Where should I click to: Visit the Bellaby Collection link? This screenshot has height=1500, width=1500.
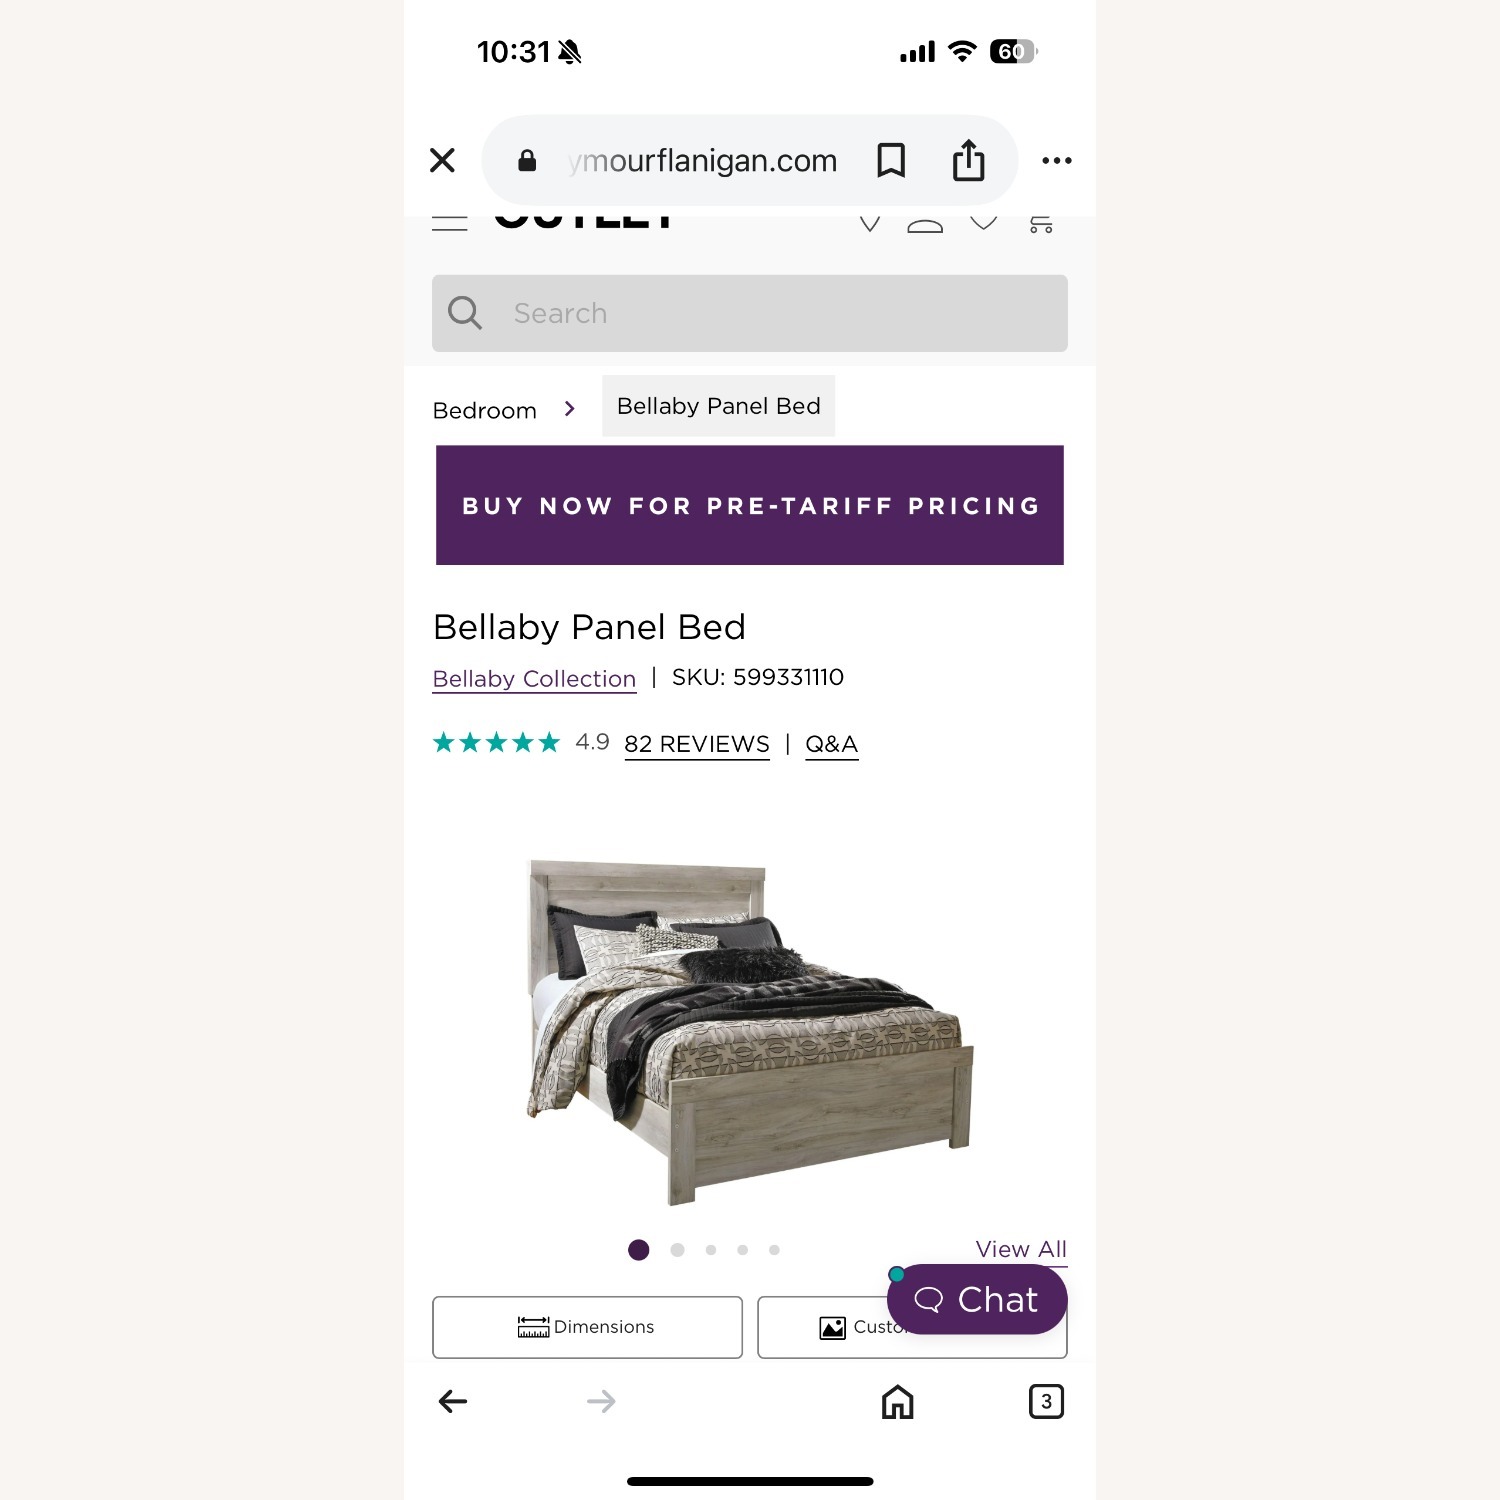[533, 678]
